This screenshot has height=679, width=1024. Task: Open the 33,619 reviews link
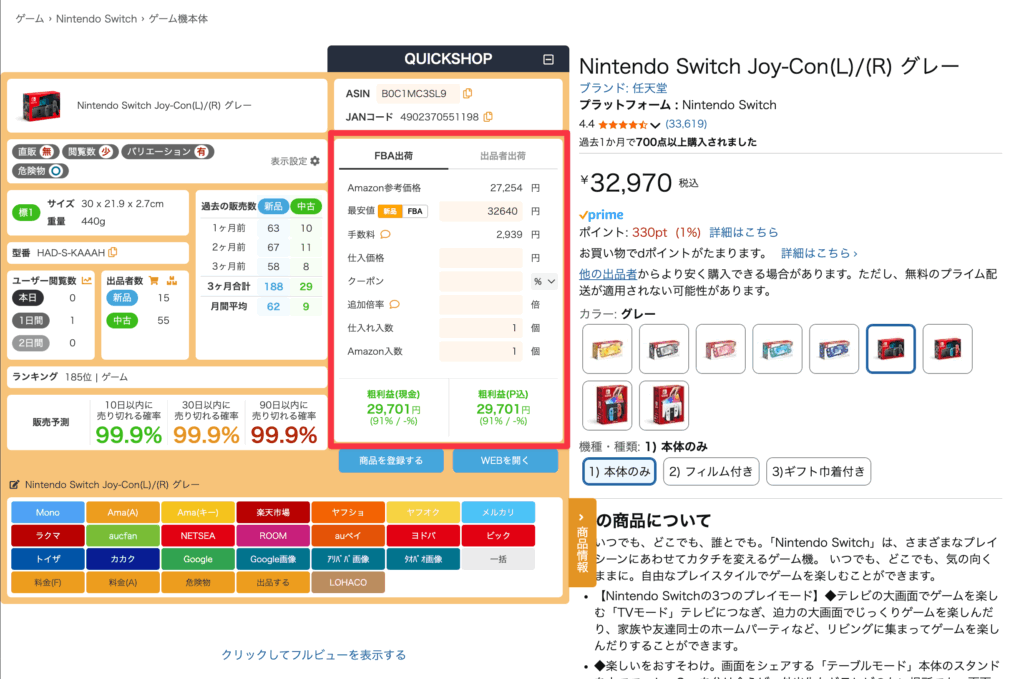[686, 124]
